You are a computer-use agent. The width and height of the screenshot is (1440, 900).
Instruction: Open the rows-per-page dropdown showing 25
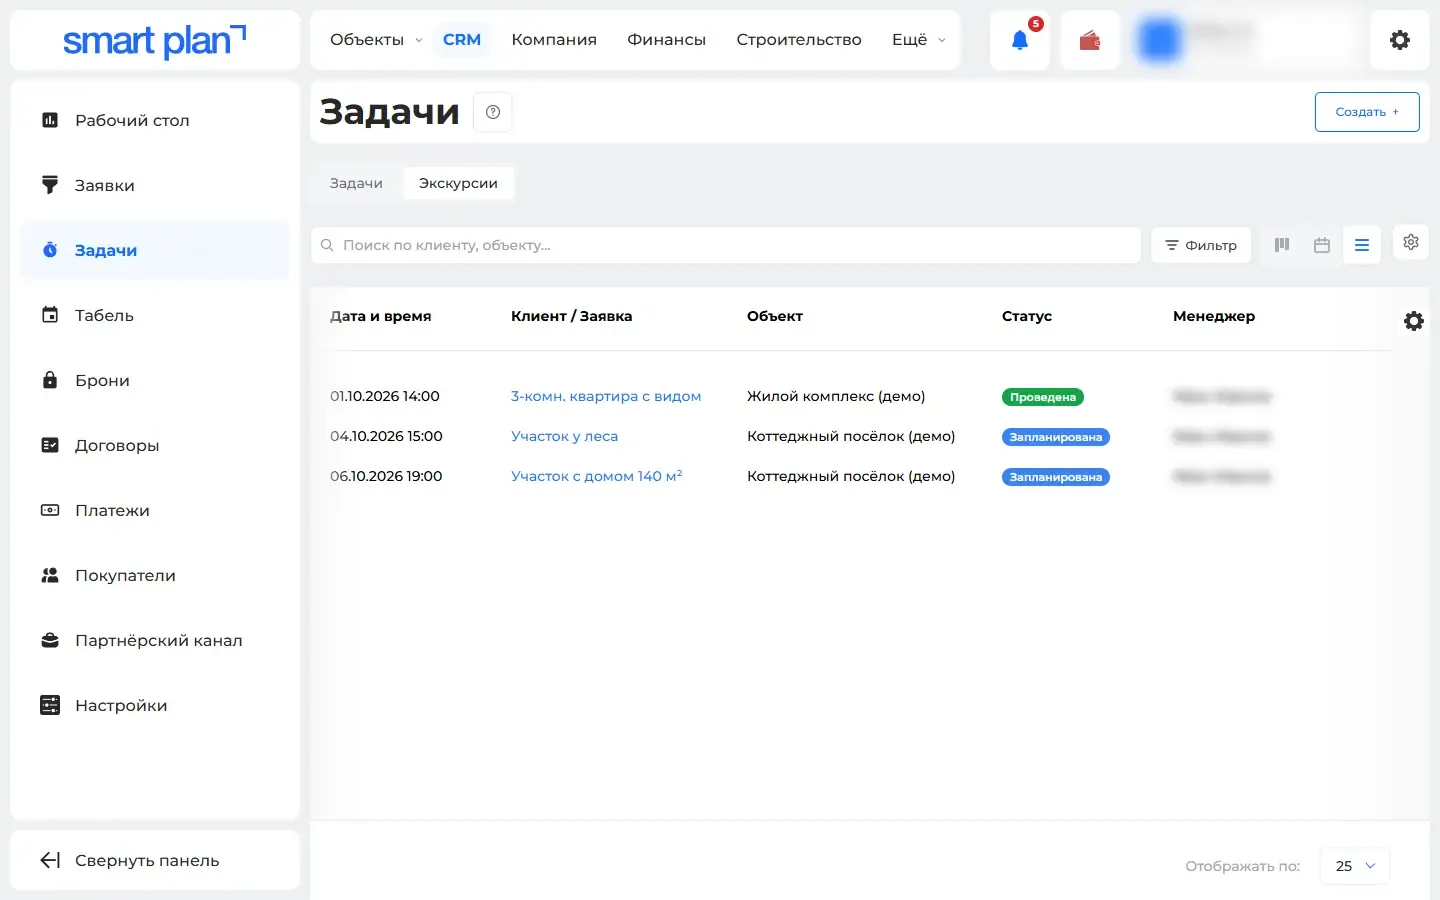(1355, 866)
